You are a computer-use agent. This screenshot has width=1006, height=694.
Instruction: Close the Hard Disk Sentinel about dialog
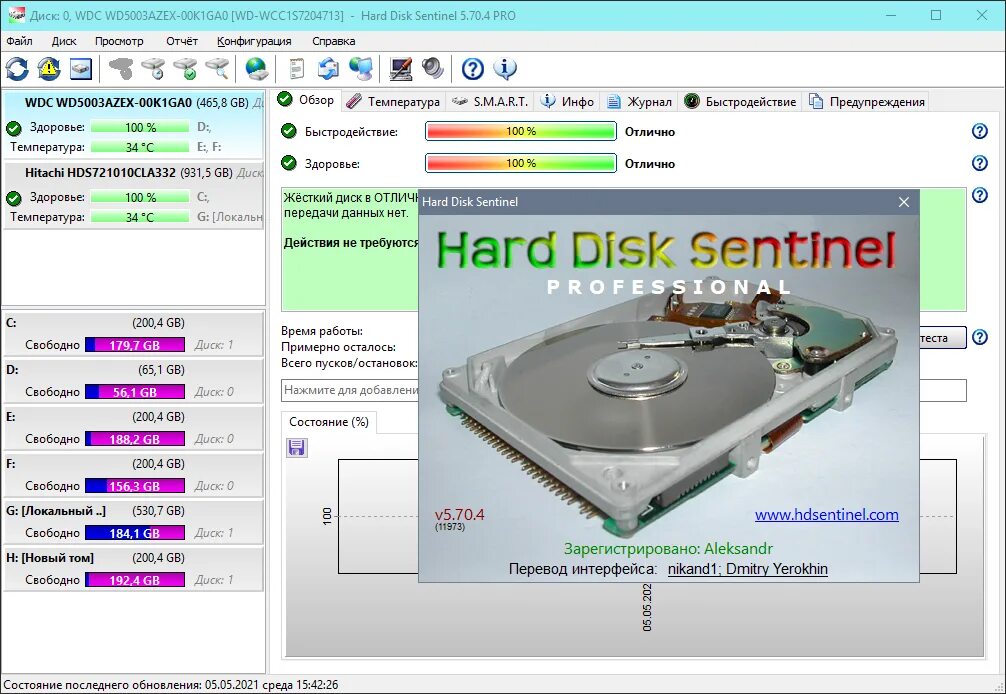[904, 202]
